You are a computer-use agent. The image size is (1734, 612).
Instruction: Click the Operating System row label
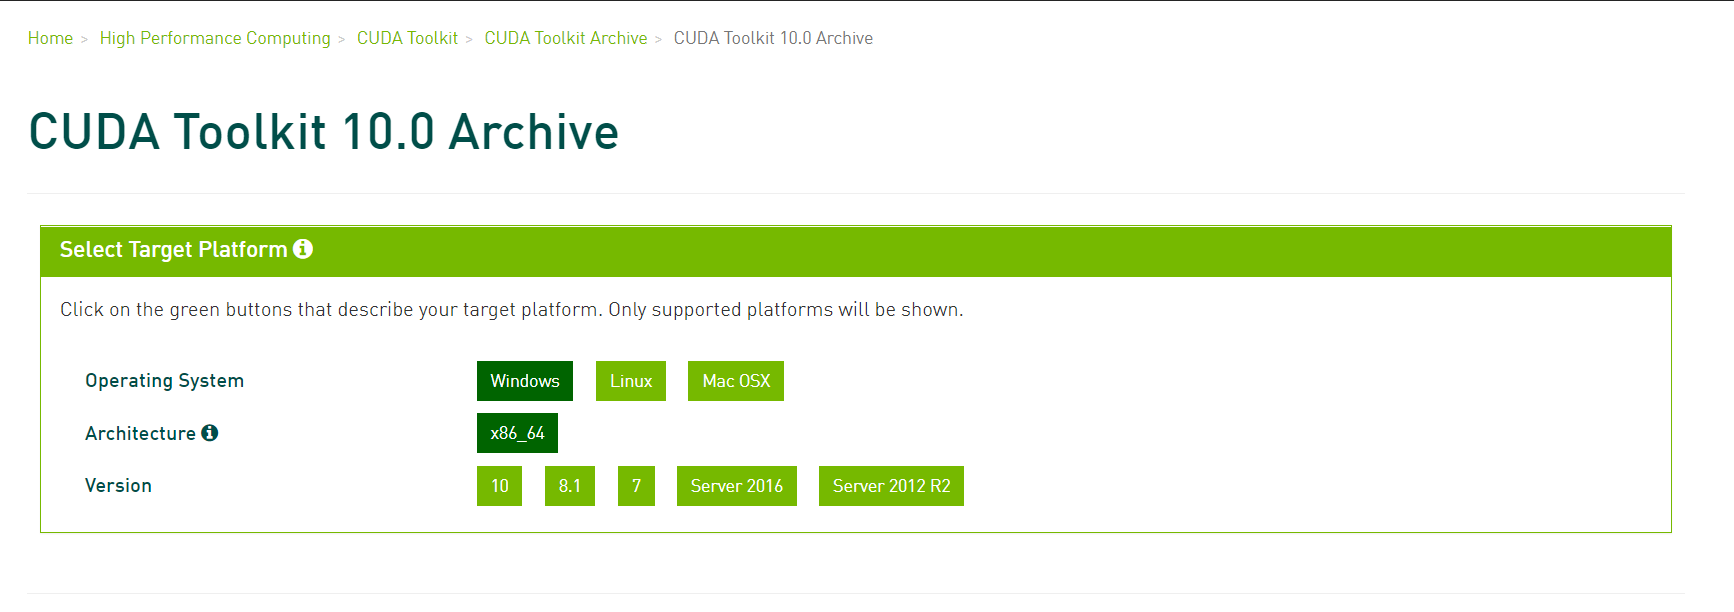click(x=165, y=381)
